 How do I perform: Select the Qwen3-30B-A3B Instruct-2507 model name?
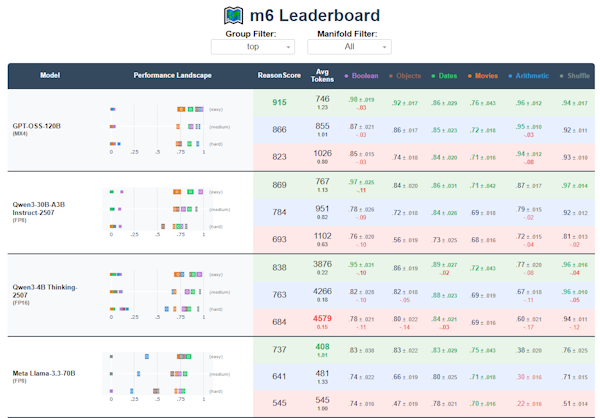[x=39, y=209]
